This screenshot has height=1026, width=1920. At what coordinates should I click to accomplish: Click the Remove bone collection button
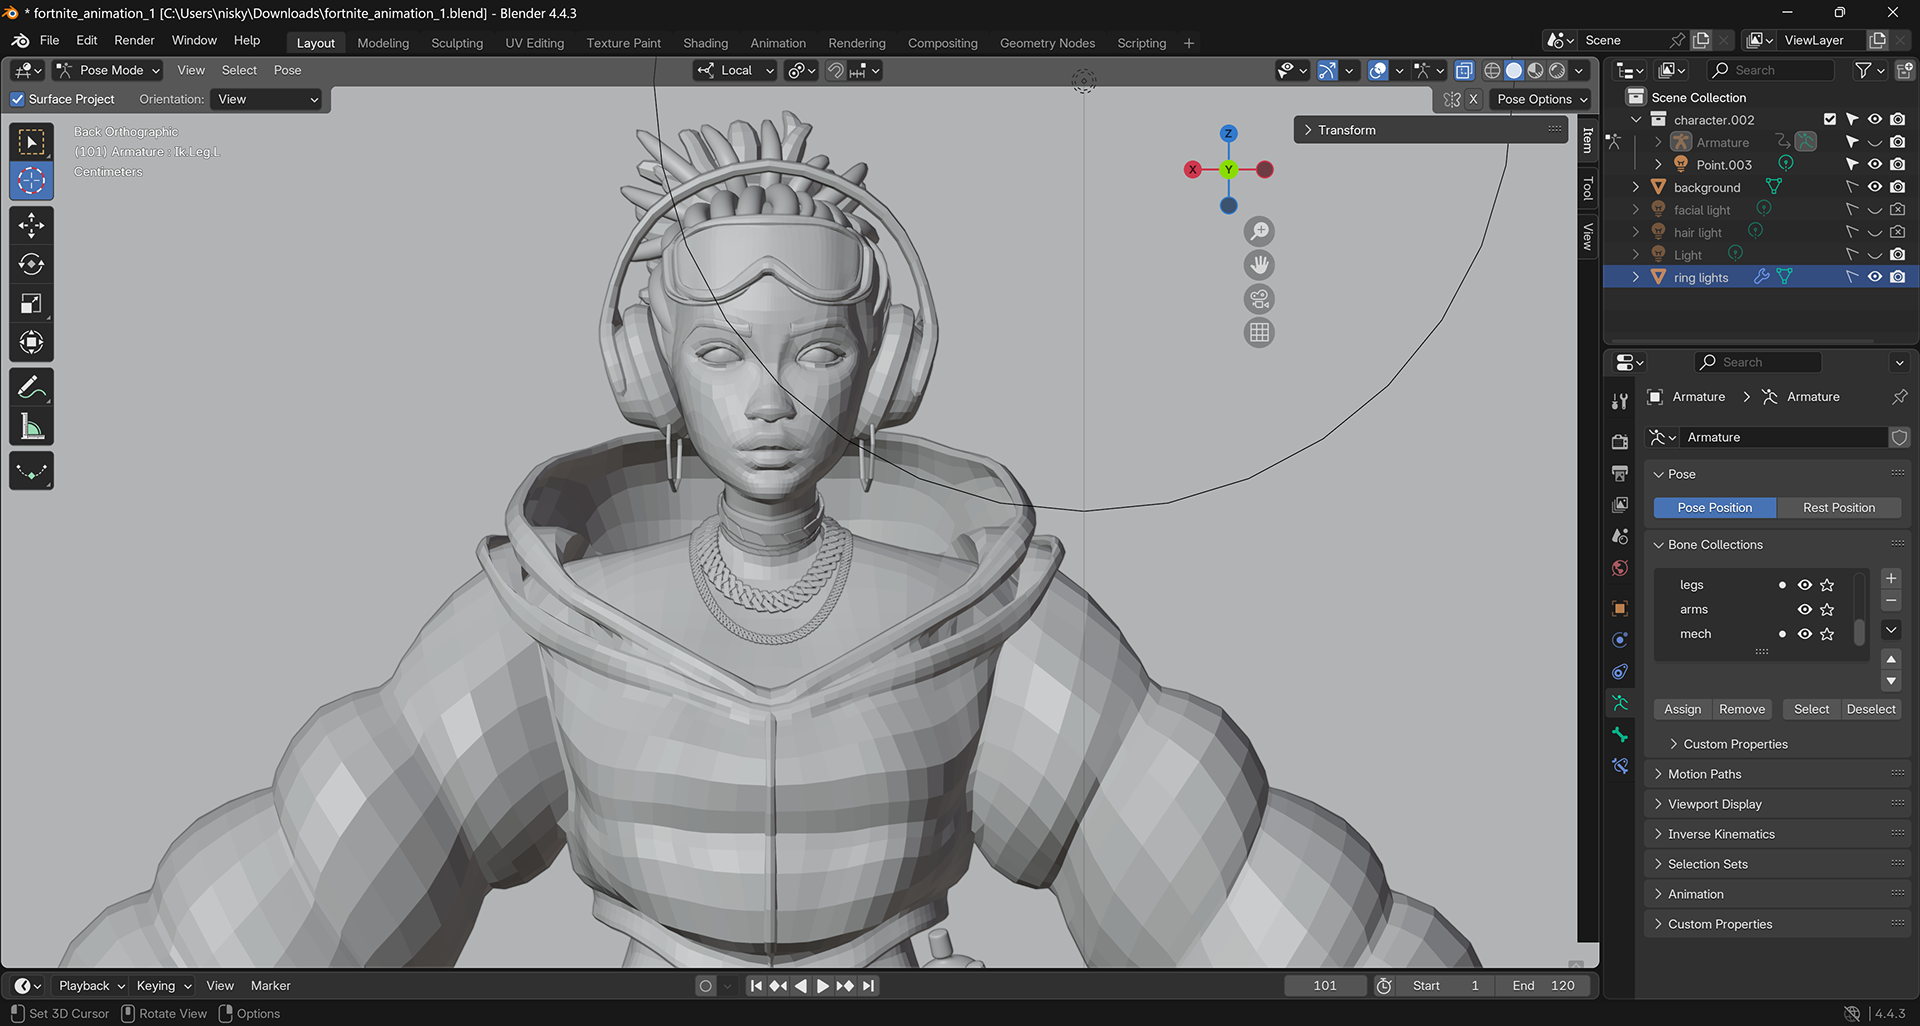1742,709
